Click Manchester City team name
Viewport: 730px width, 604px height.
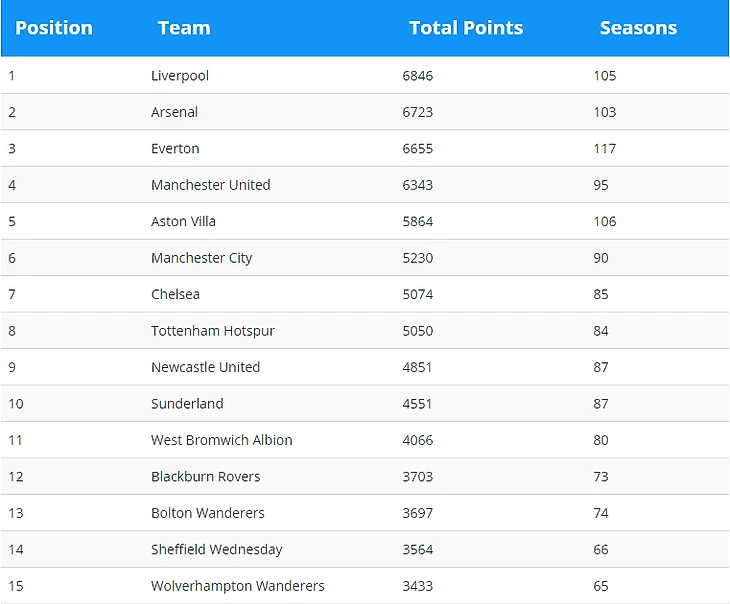202,258
